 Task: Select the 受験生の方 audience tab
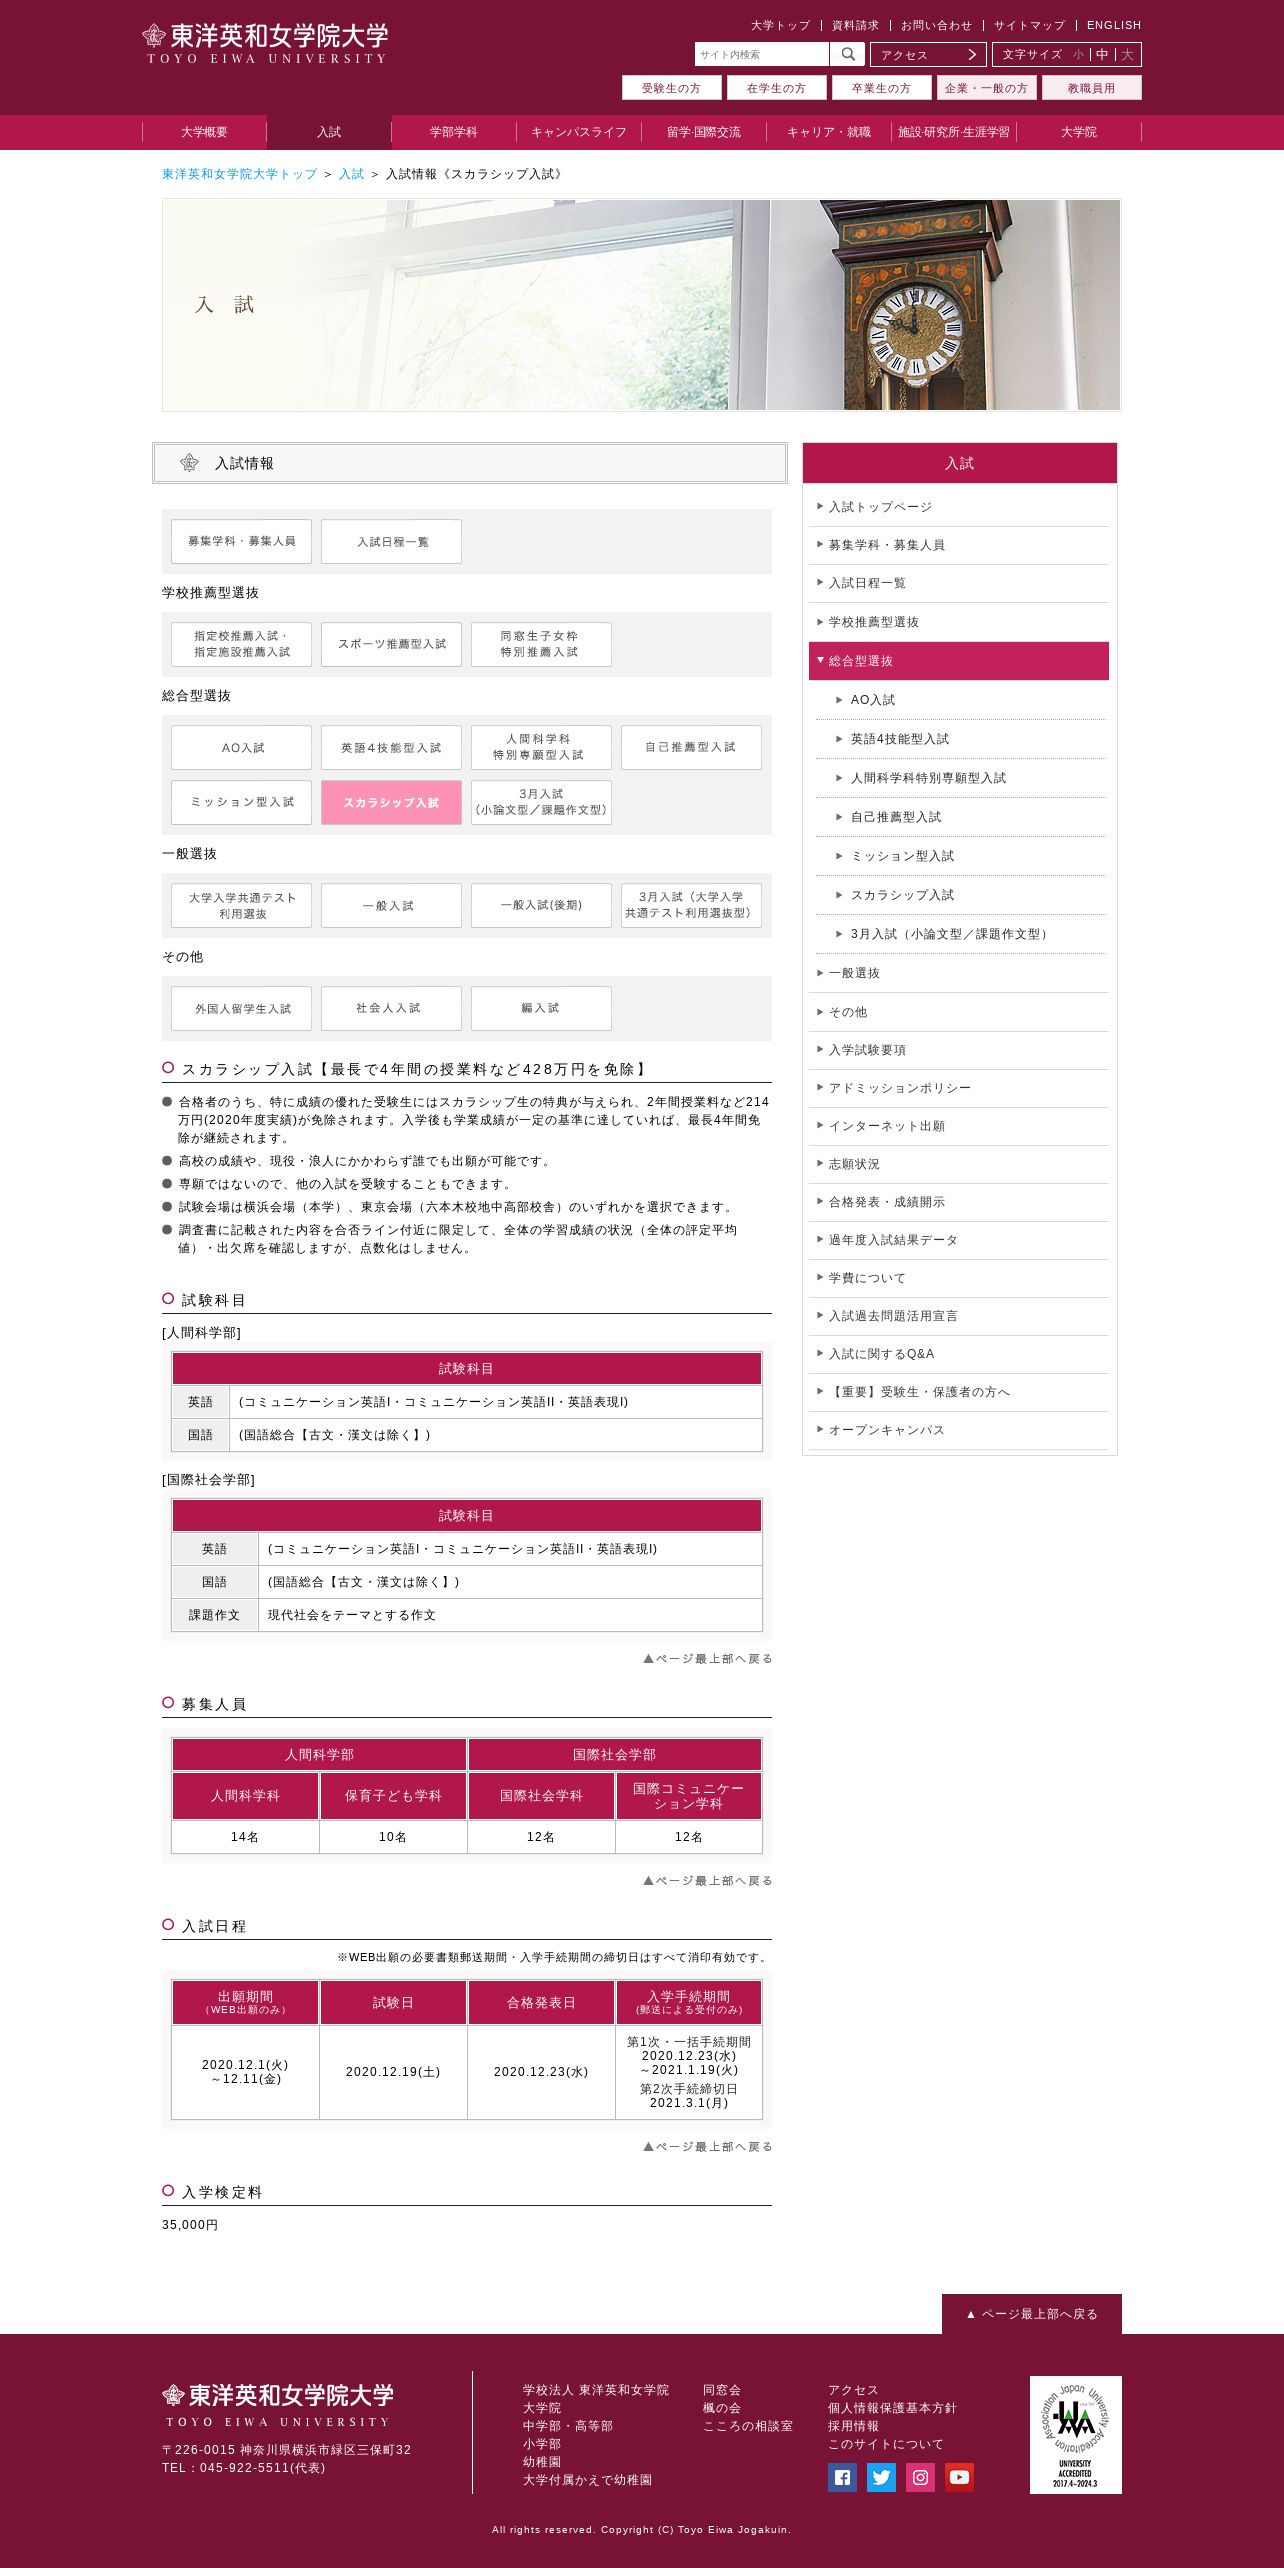(671, 88)
